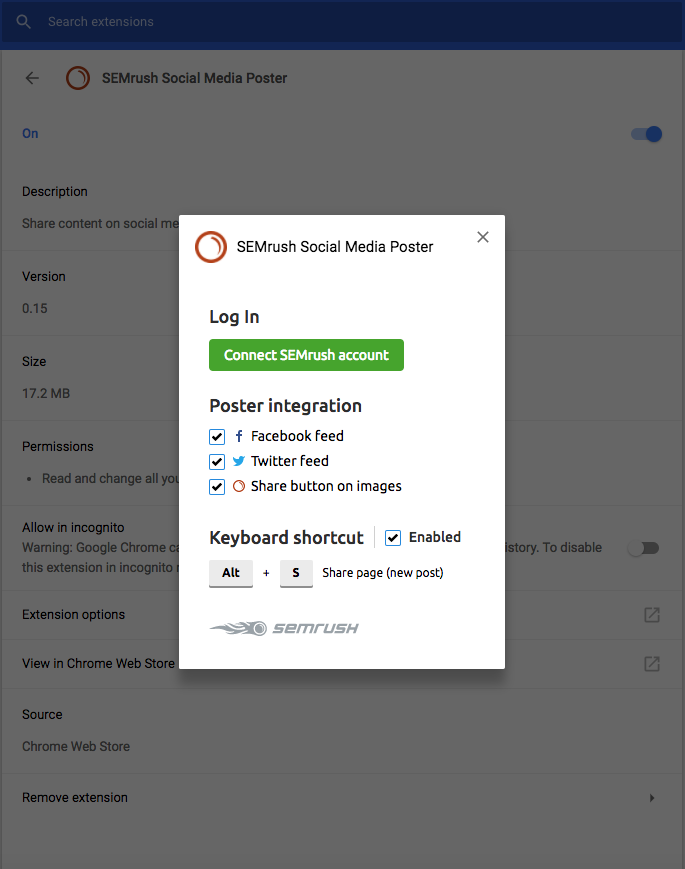This screenshot has height=869, width=685.
Task: Uncheck the Twitter feed checkbox
Action: click(x=217, y=462)
